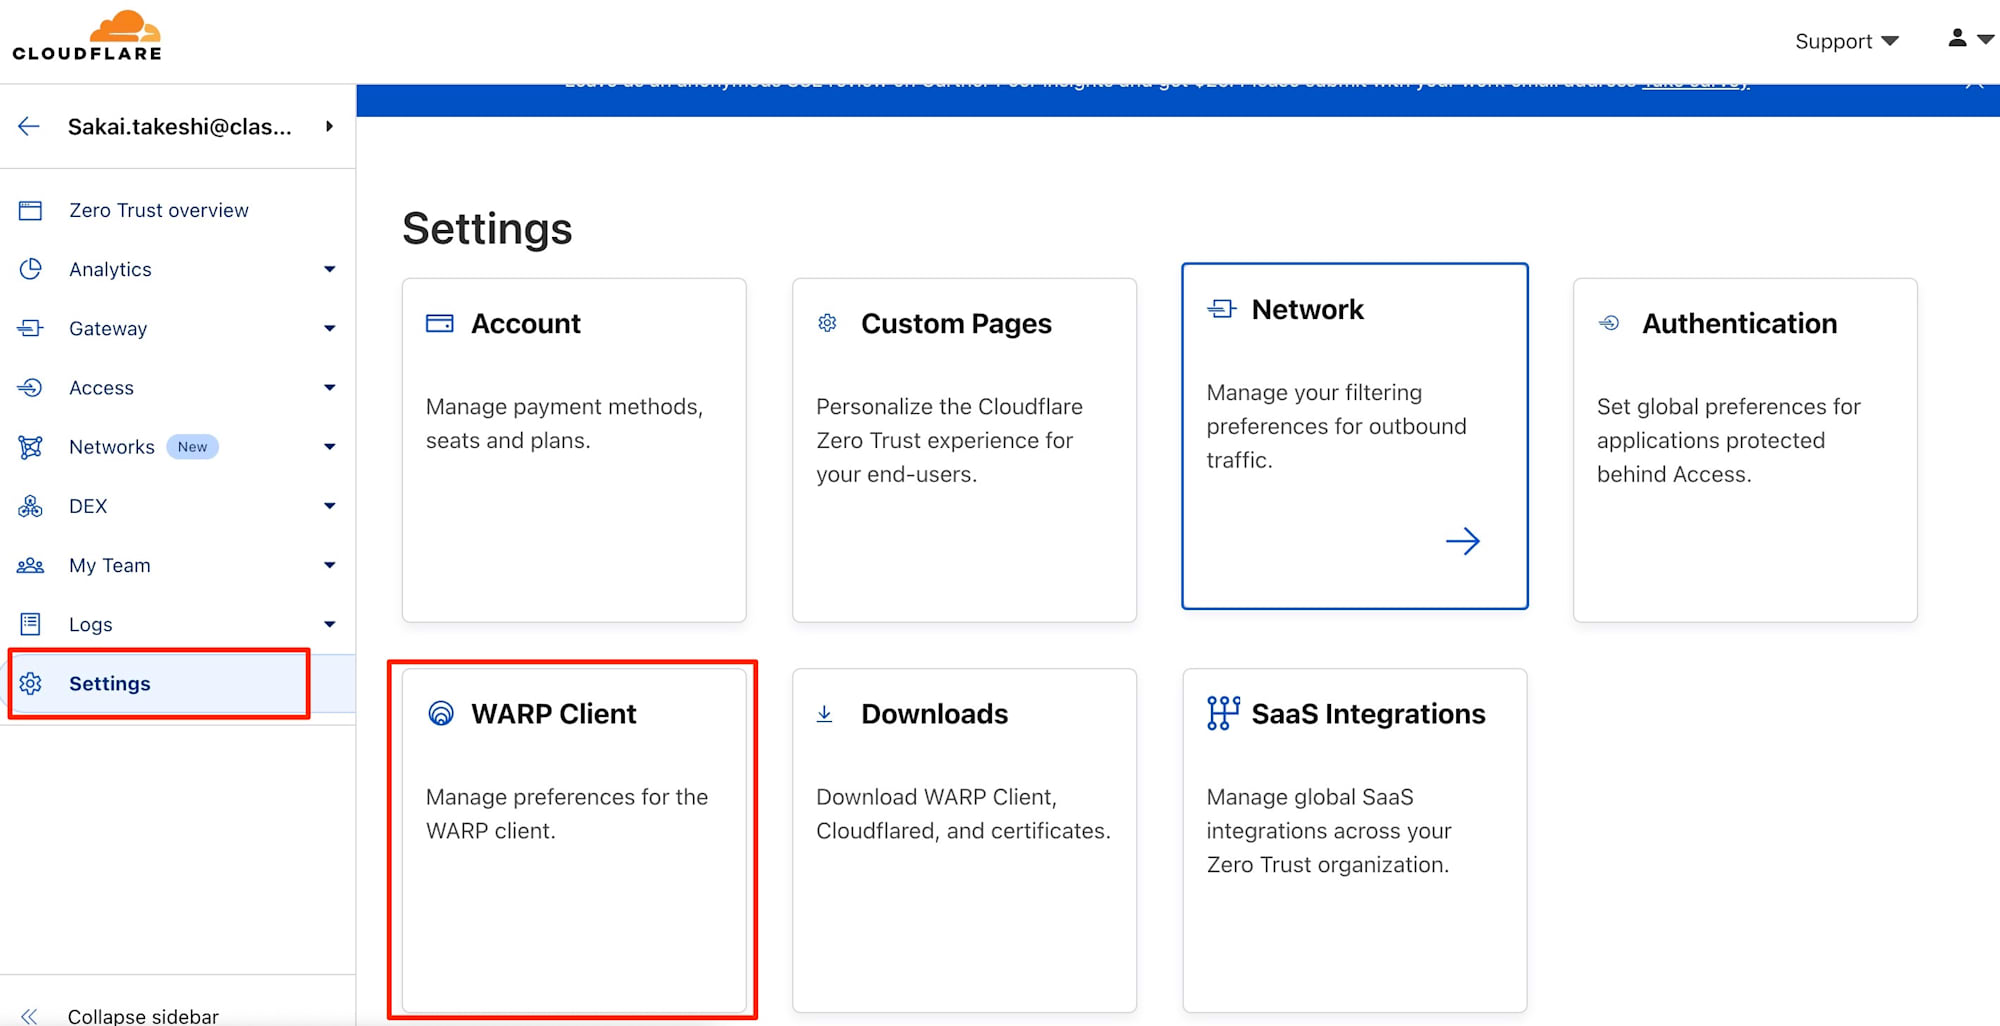Screen dimensions: 2000x1026
Task: Click the Network card icon
Action: coord(1222,309)
